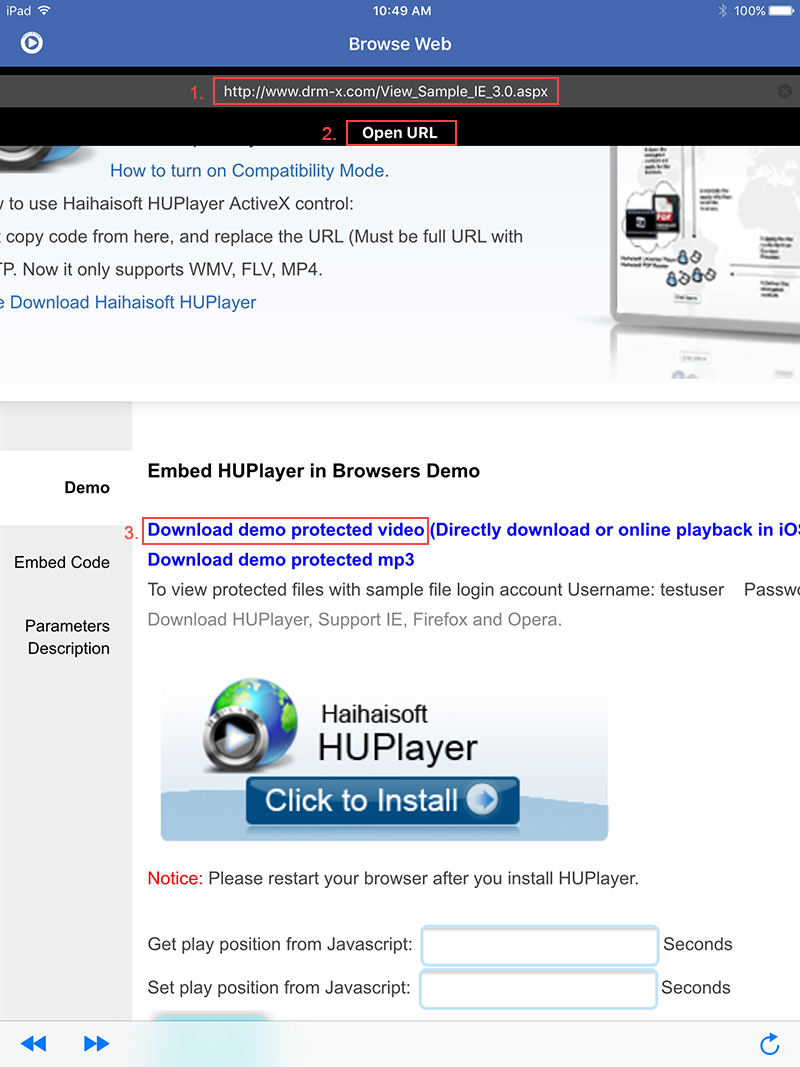Tap the diagram screenshot thumbnail at top right

tap(705, 262)
